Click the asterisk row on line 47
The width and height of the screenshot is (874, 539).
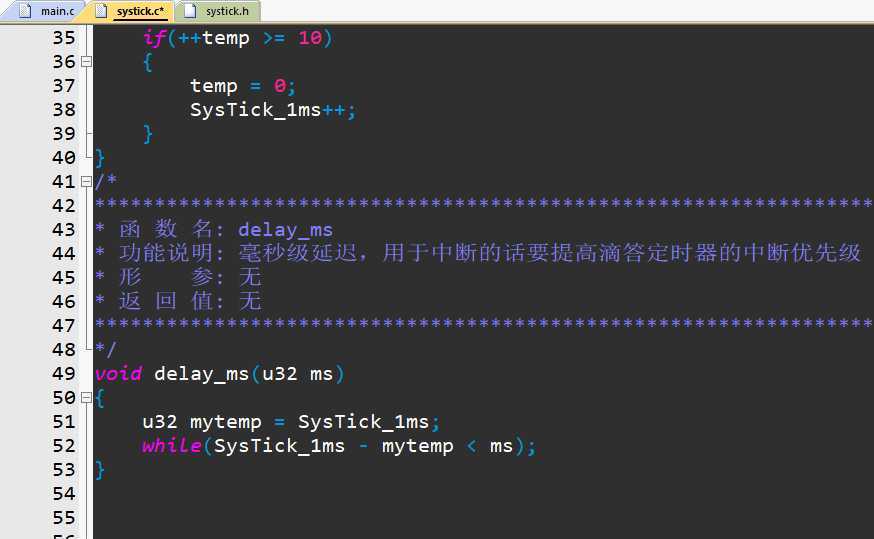pyautogui.click(x=484, y=324)
